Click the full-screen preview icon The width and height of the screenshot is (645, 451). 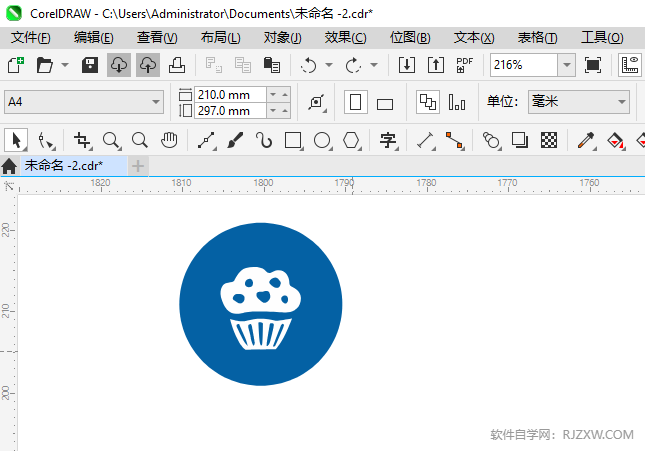coord(592,65)
